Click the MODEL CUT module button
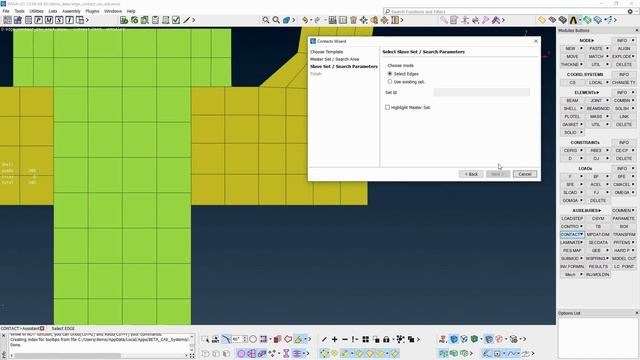 click(x=624, y=258)
